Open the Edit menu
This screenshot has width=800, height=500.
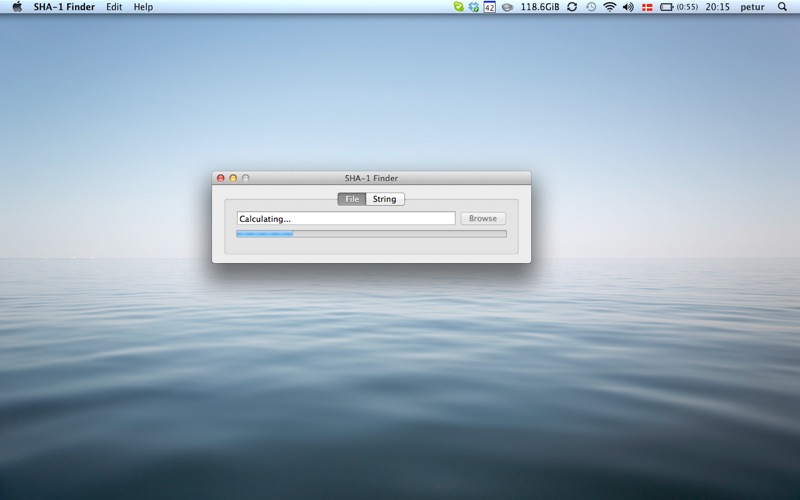(114, 7)
